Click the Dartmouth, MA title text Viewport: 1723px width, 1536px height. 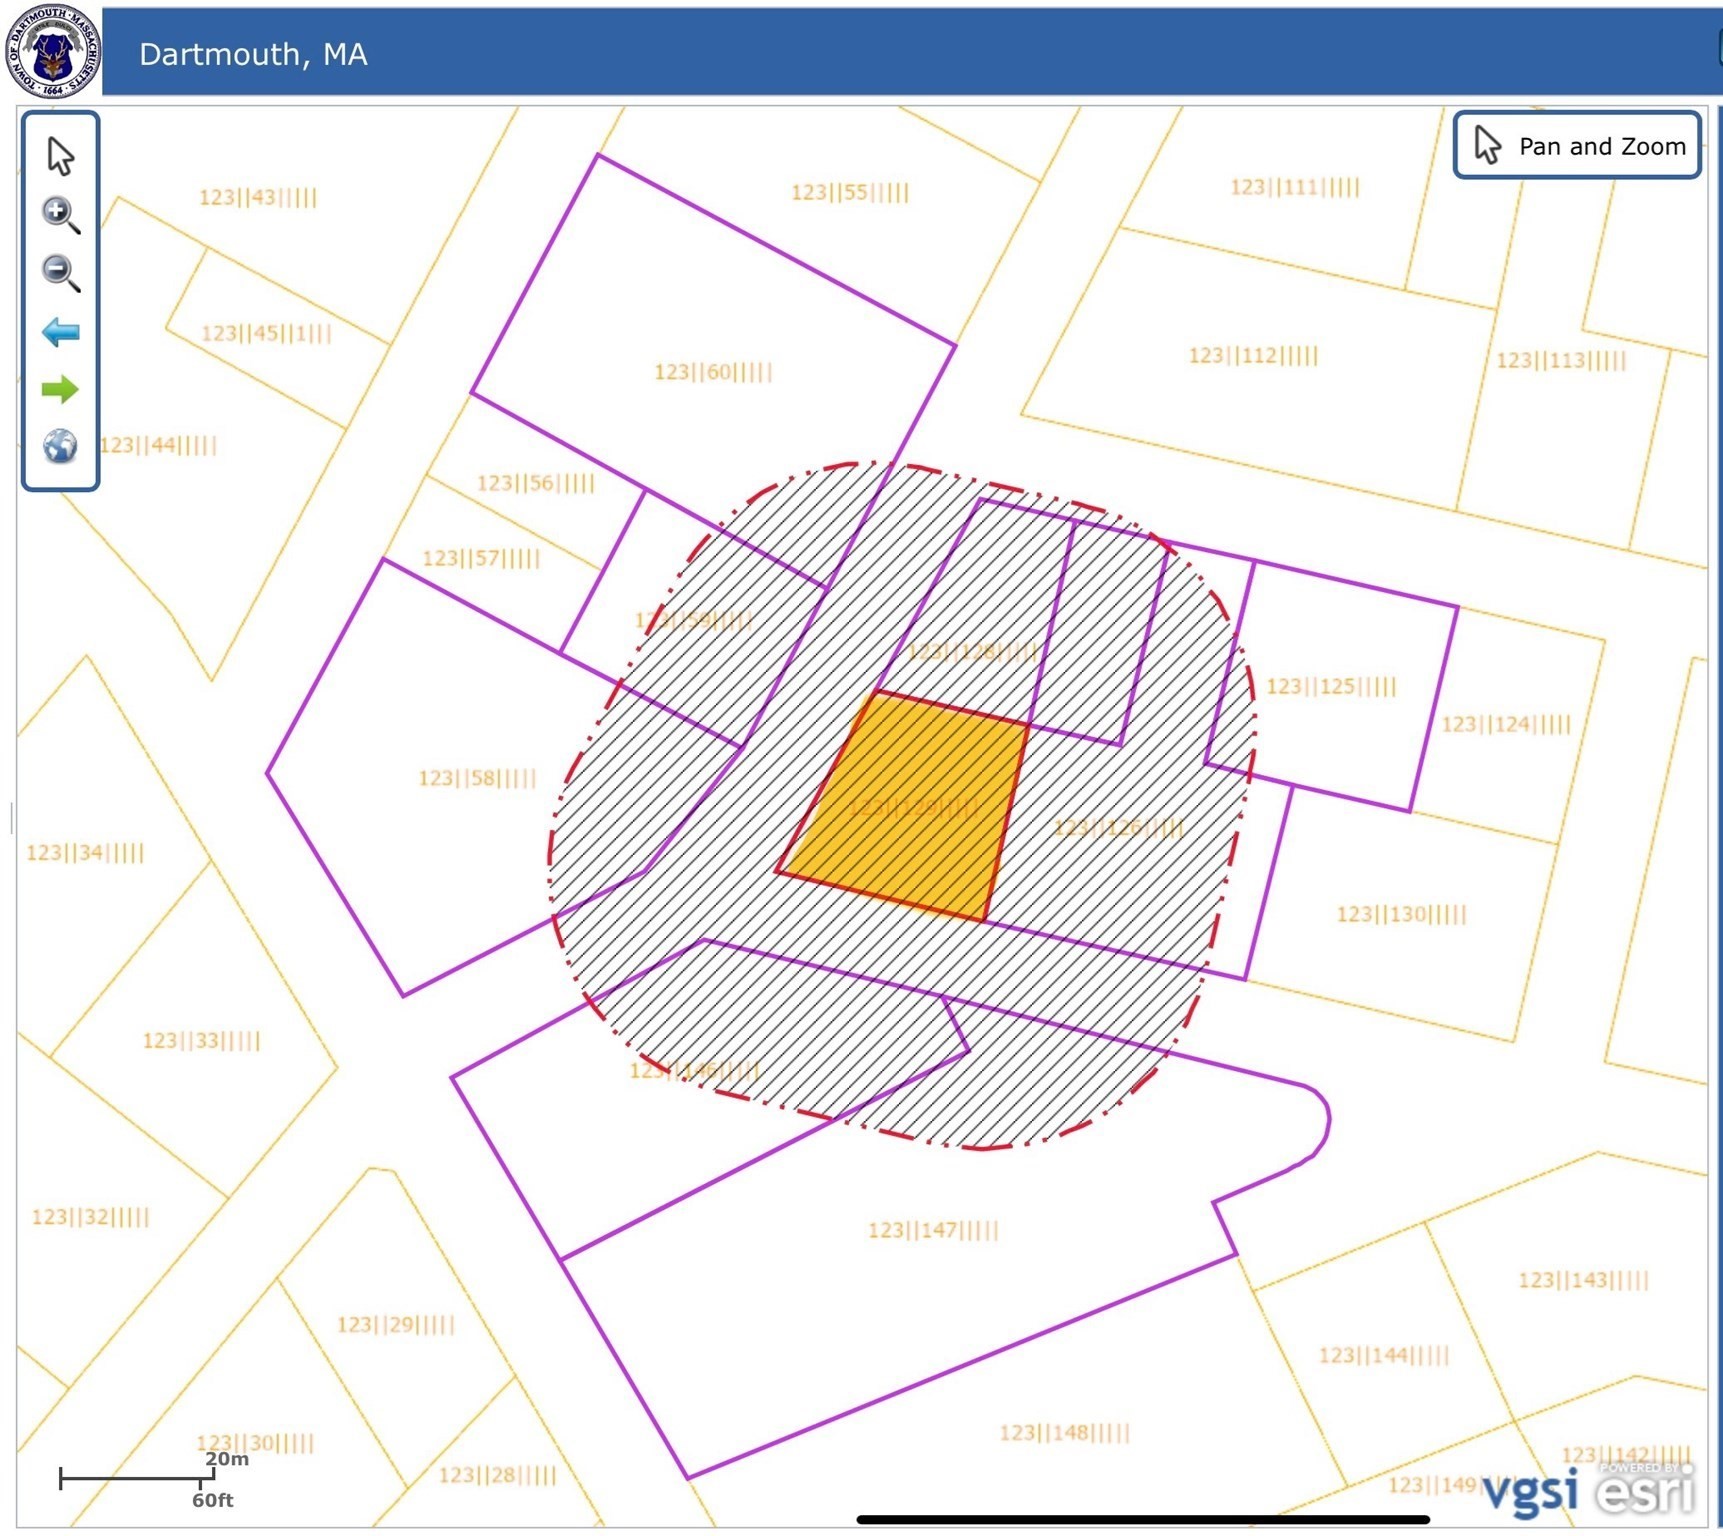point(253,55)
